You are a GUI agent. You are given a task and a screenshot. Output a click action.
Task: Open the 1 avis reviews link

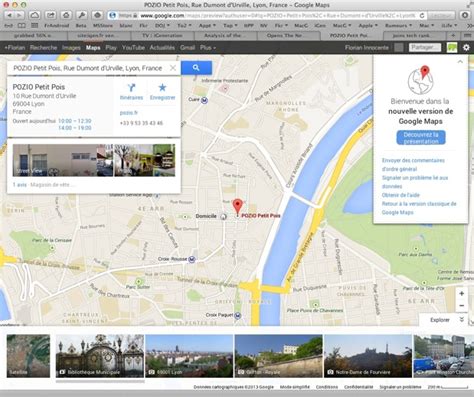20,185
